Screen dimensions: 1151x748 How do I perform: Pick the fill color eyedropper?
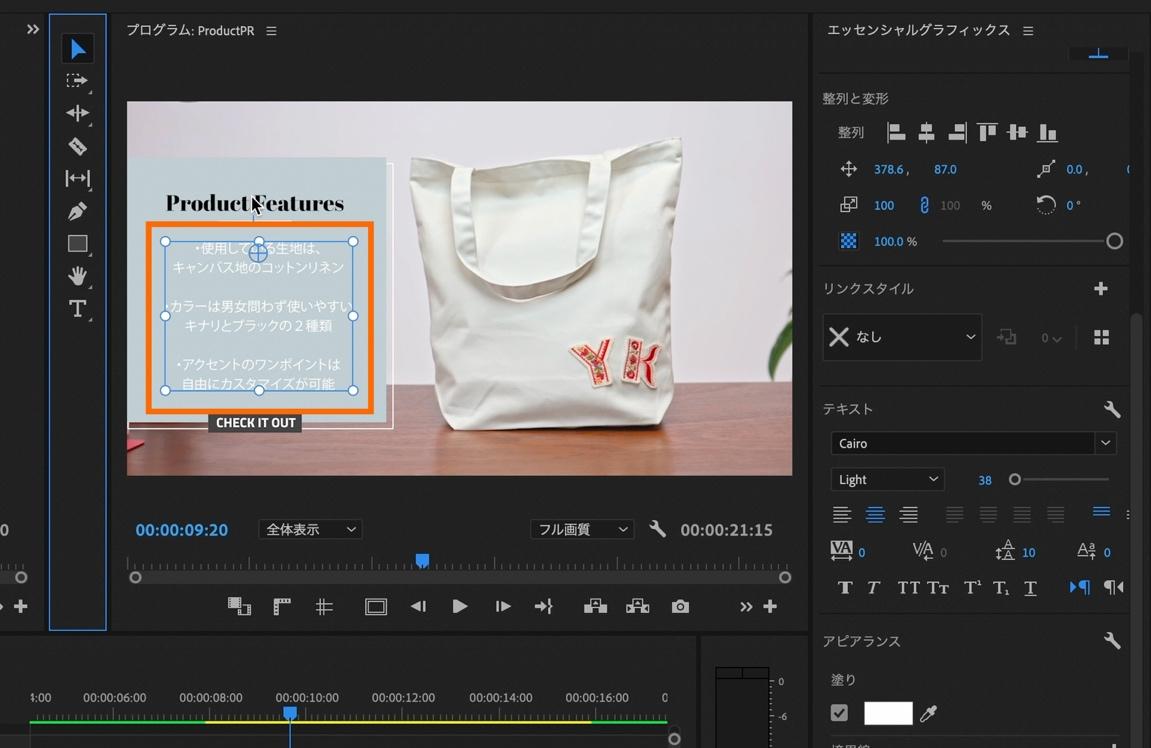tap(929, 713)
